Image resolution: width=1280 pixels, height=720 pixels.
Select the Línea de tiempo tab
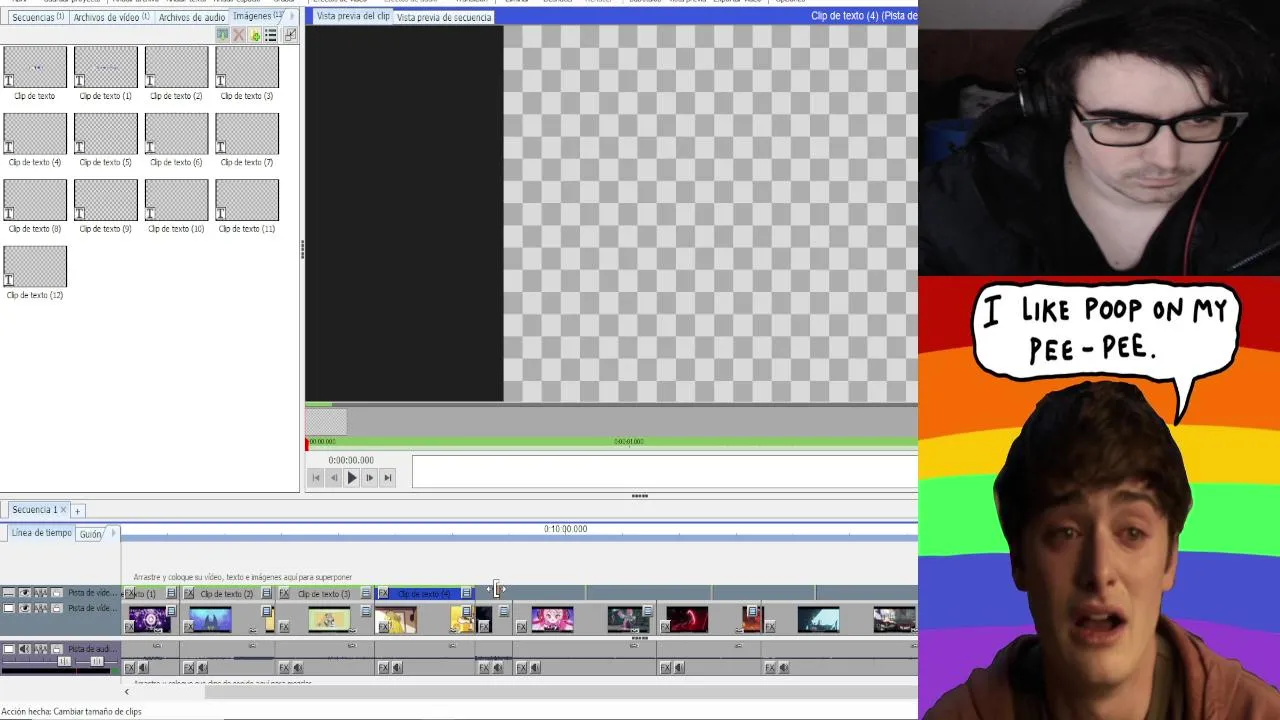tap(41, 533)
